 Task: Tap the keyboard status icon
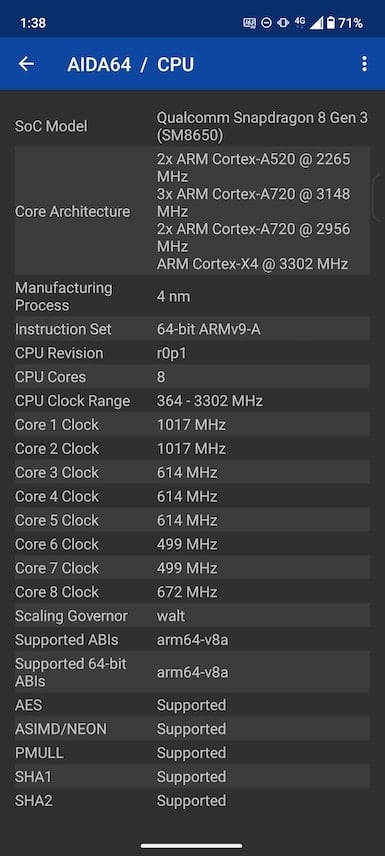click(x=250, y=23)
